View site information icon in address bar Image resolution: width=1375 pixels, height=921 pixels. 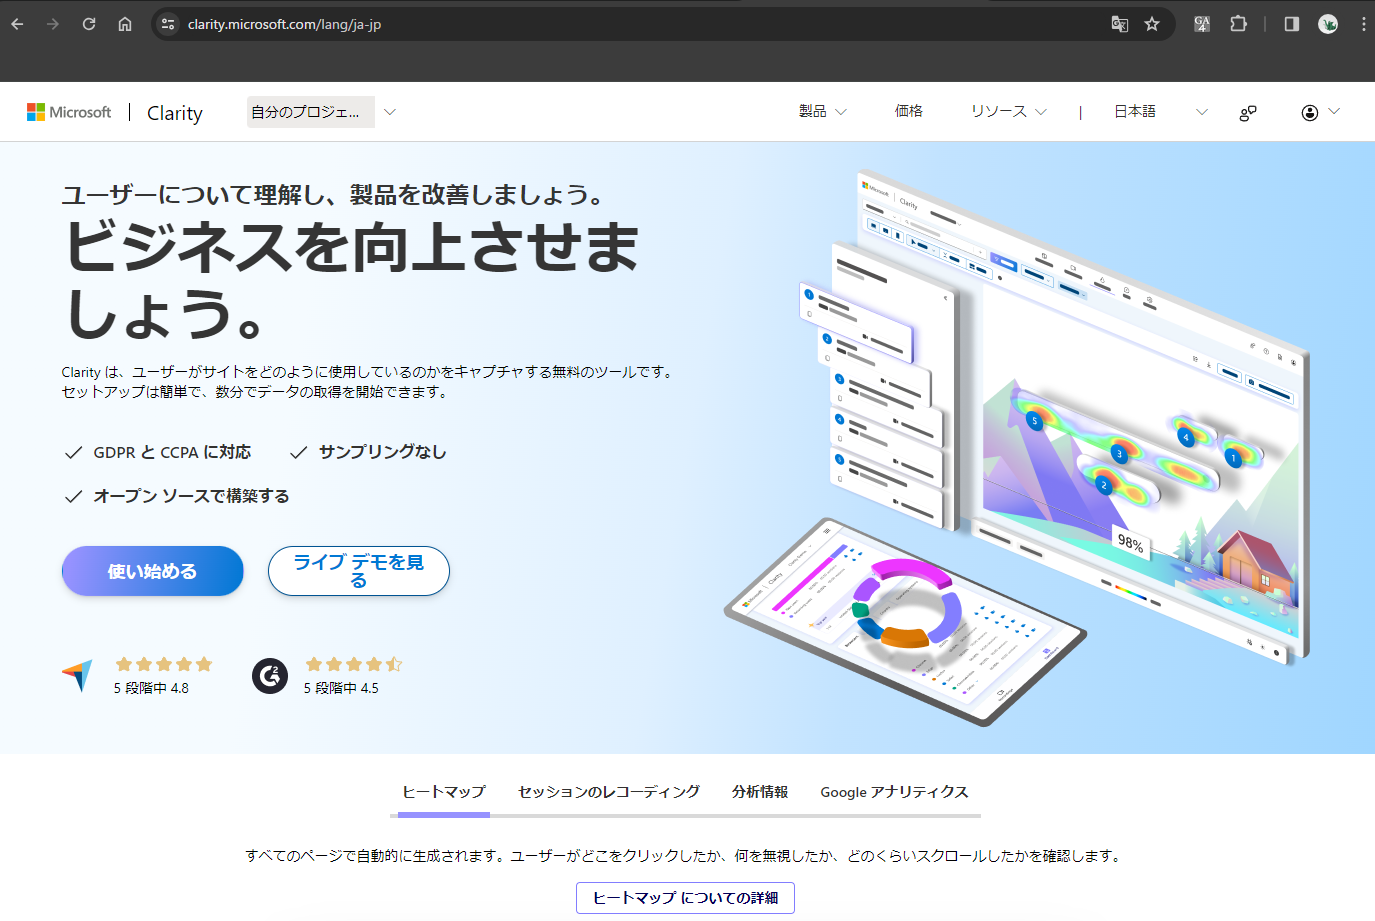(x=168, y=24)
